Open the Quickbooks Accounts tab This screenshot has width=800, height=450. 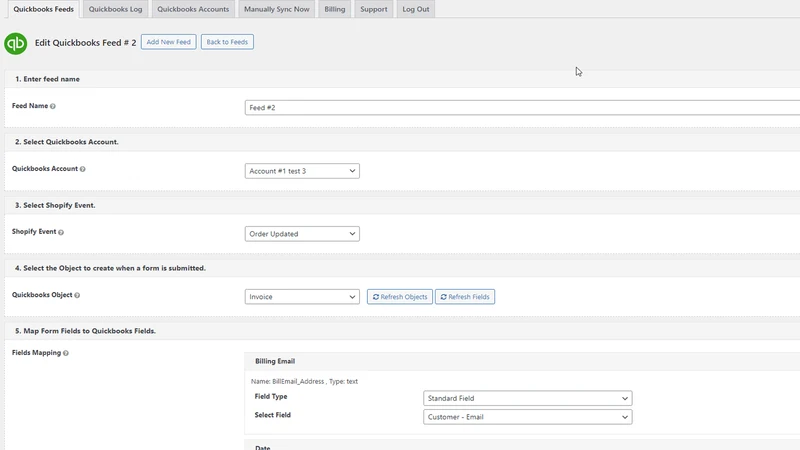pos(193,9)
